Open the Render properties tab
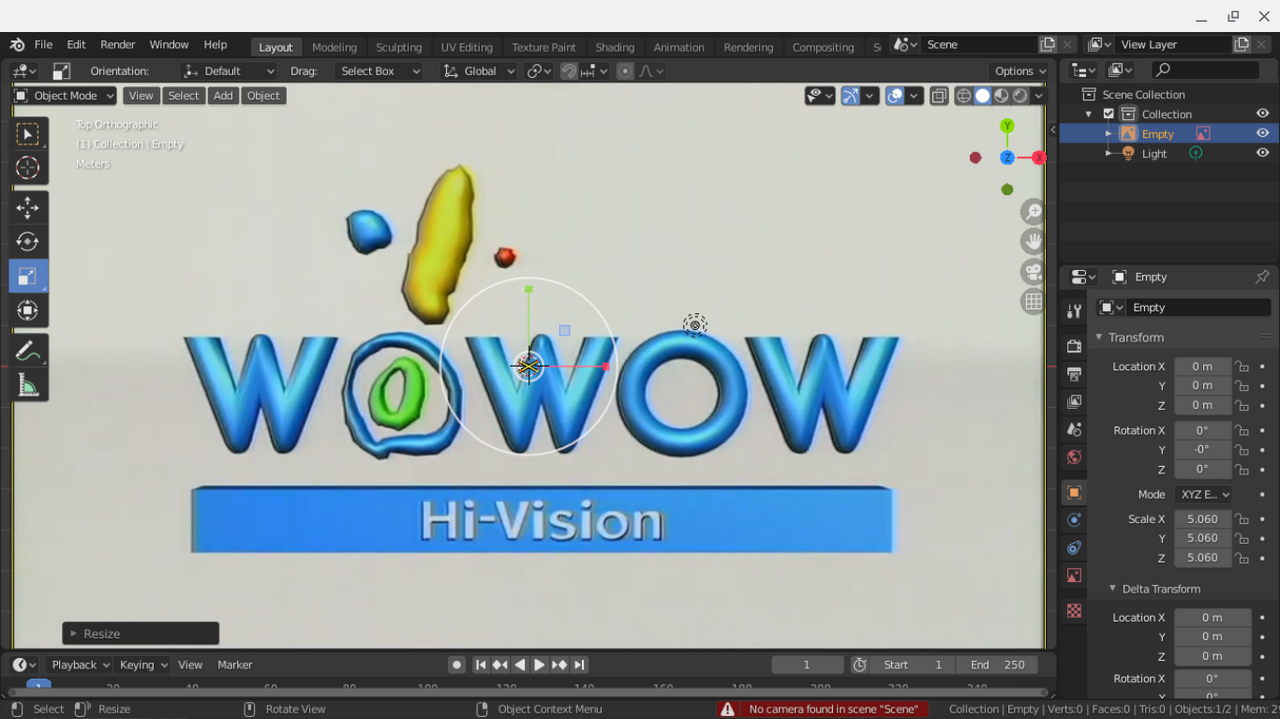This screenshot has height=719, width=1280. point(1074,346)
